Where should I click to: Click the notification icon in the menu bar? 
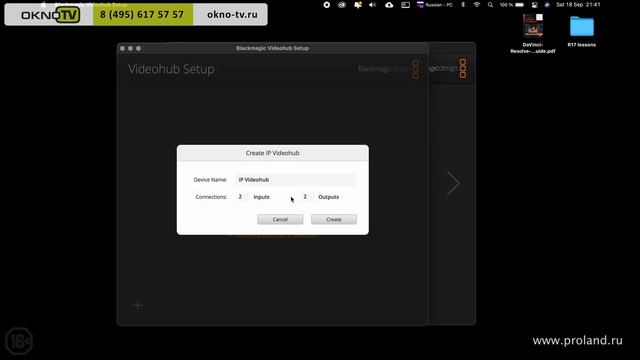(x=358, y=5)
